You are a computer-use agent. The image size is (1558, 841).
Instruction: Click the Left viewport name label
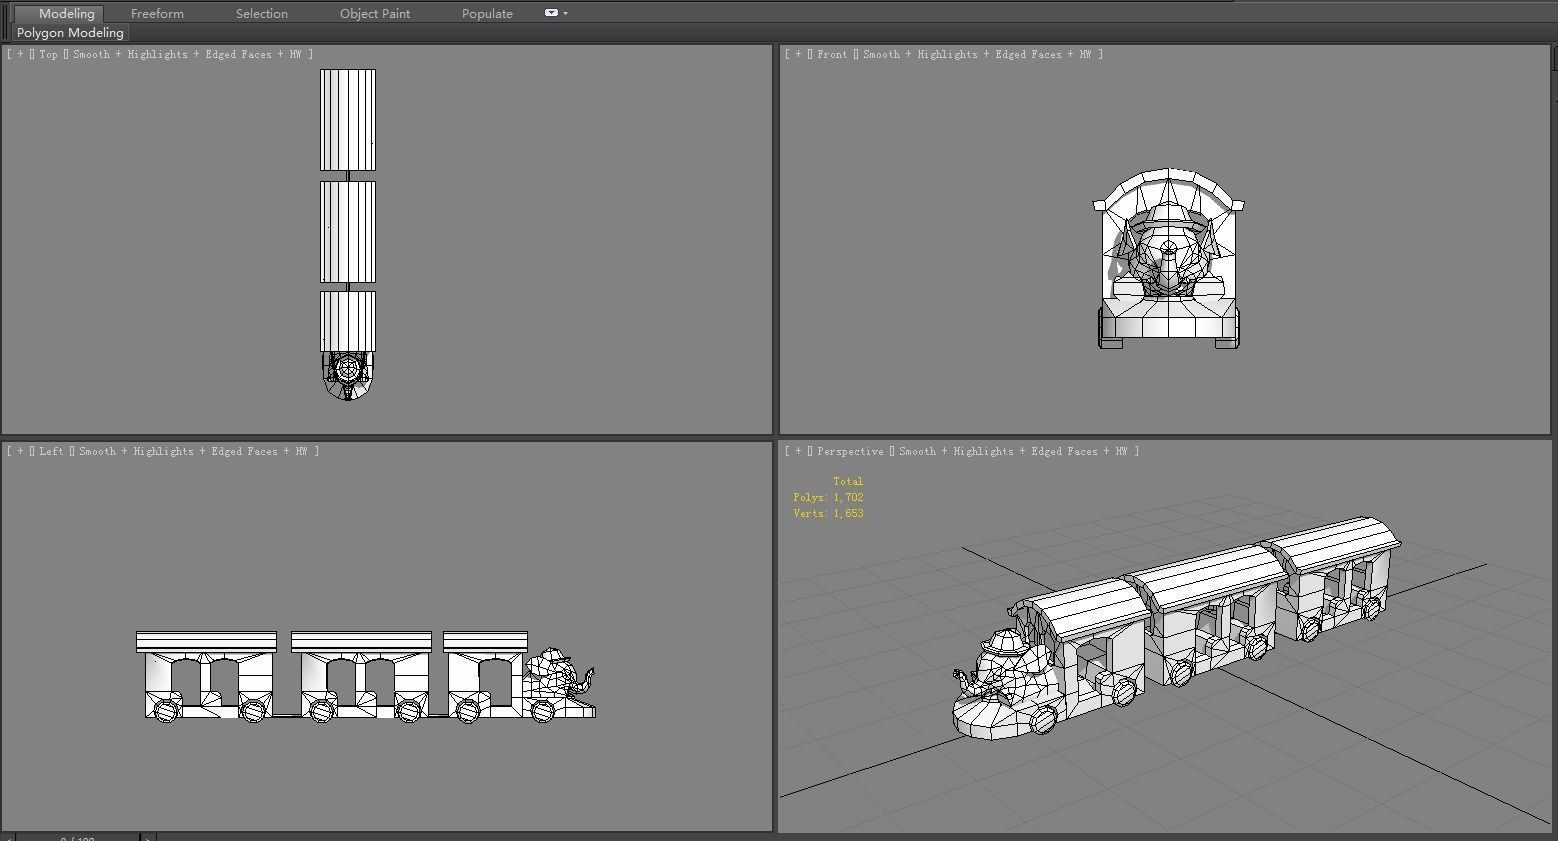coord(51,451)
